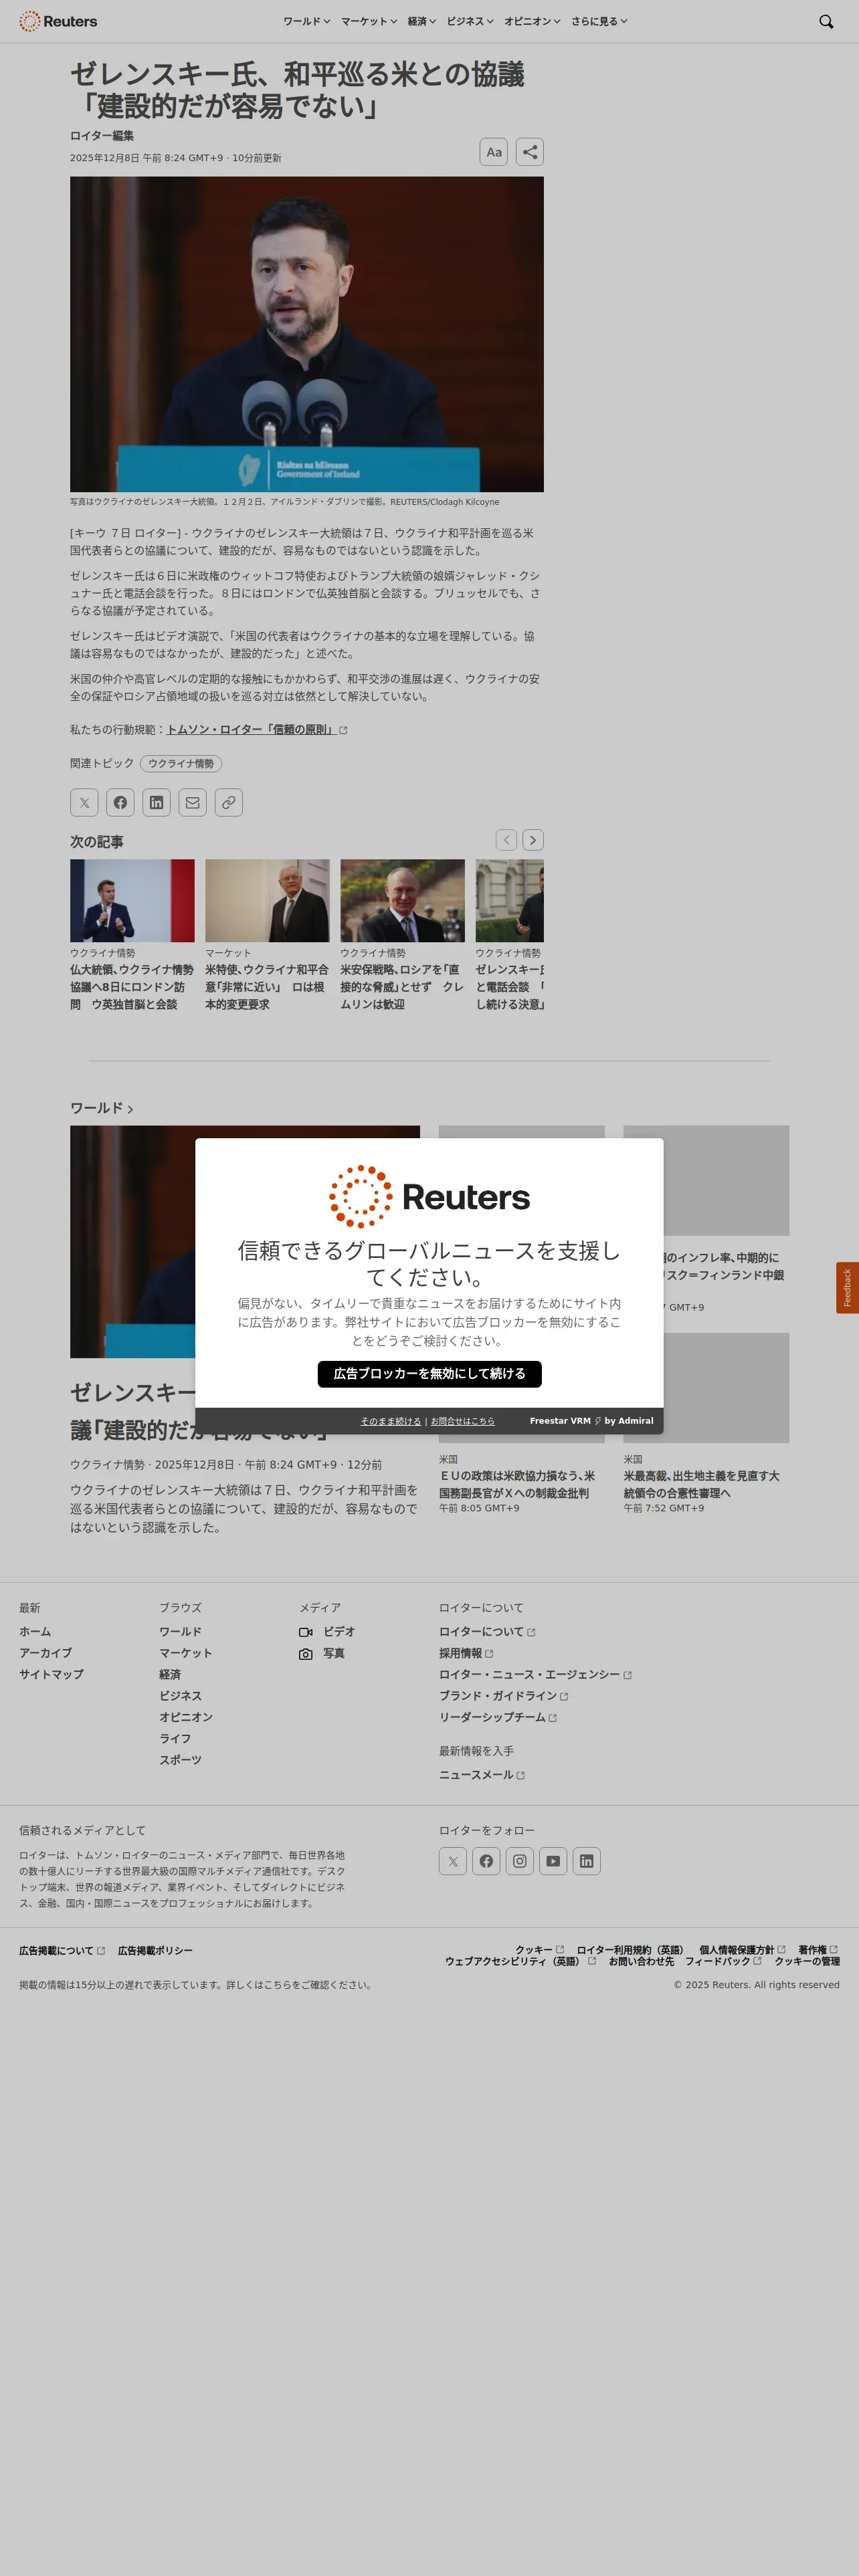Share article via Facebook icon below article
Screen dimensions: 859x2576
120,802
